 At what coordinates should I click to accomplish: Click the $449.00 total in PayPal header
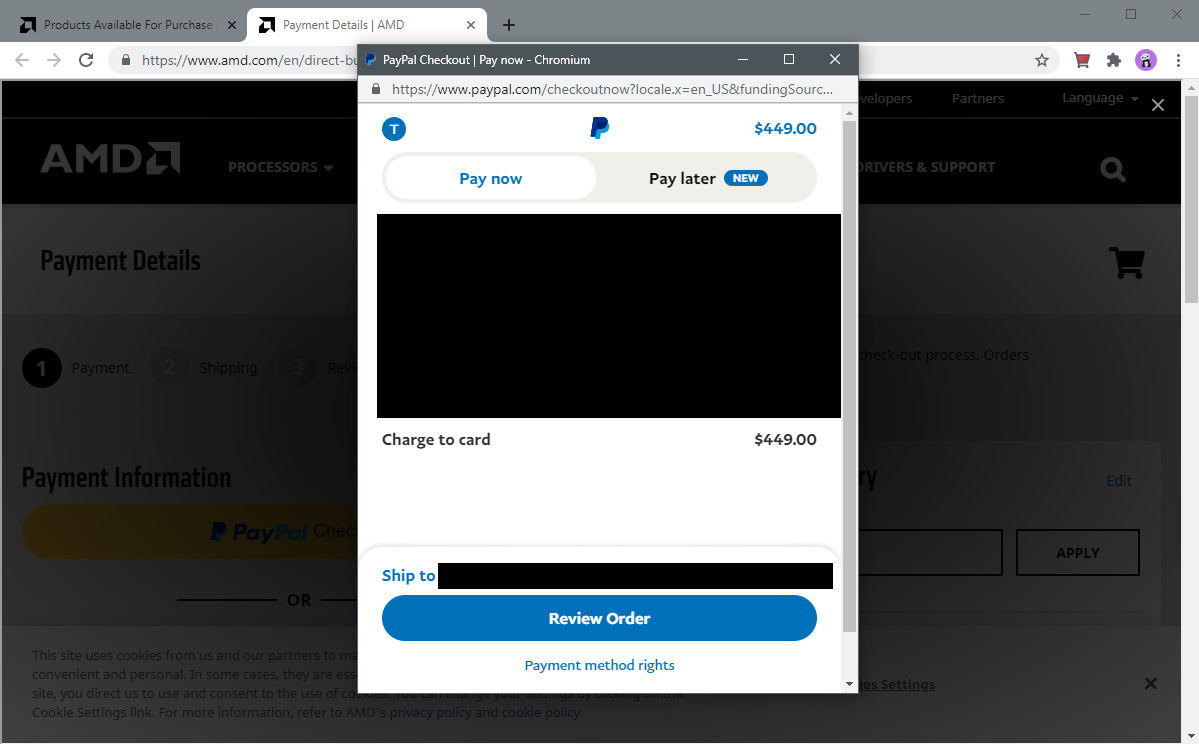(785, 128)
